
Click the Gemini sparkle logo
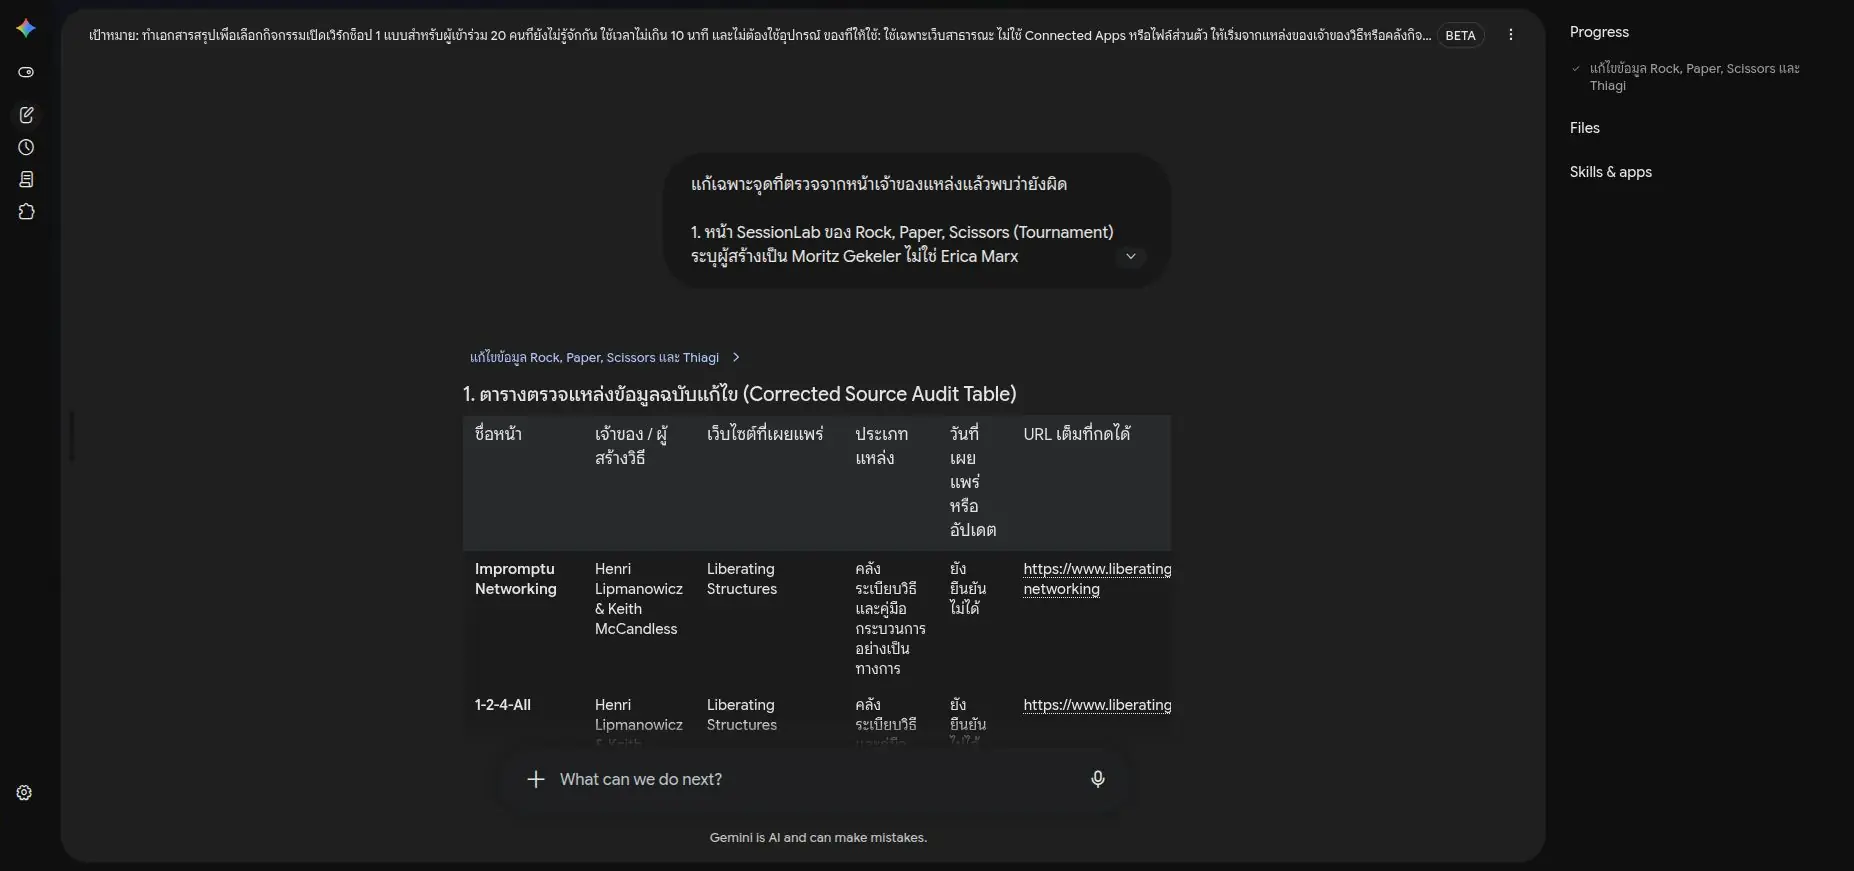click(x=26, y=29)
